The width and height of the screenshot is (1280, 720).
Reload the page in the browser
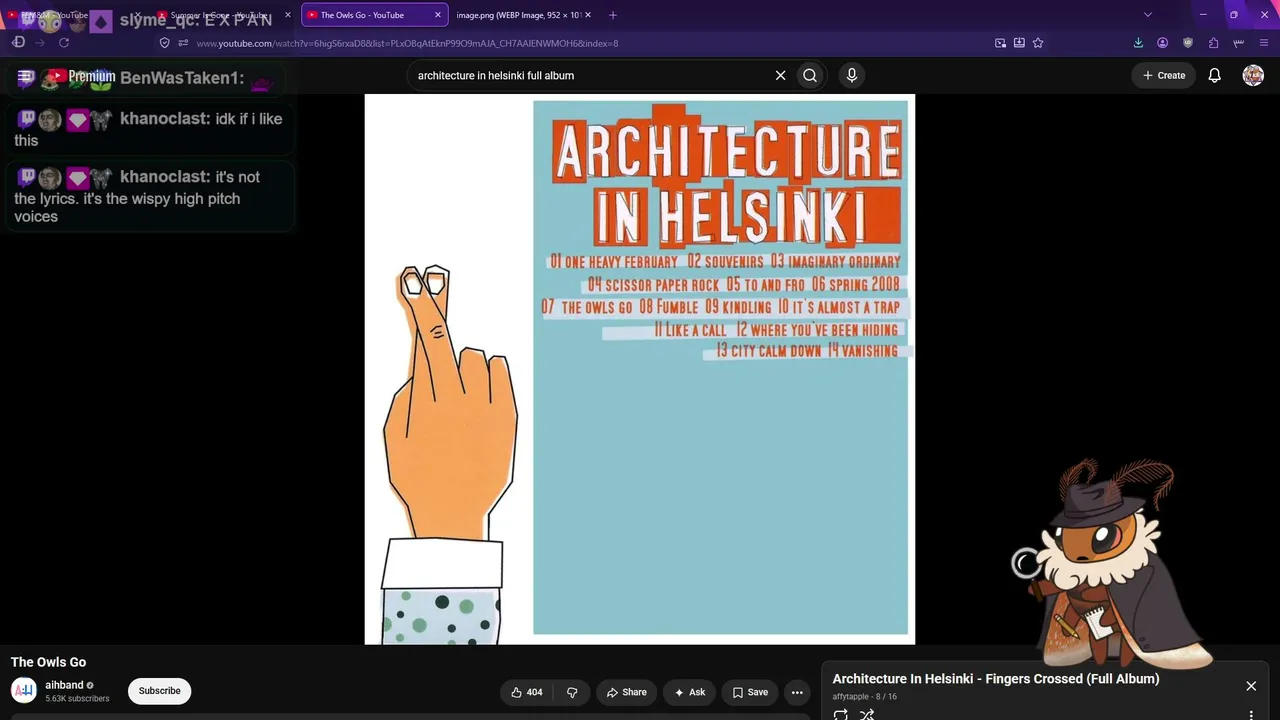[x=64, y=43]
